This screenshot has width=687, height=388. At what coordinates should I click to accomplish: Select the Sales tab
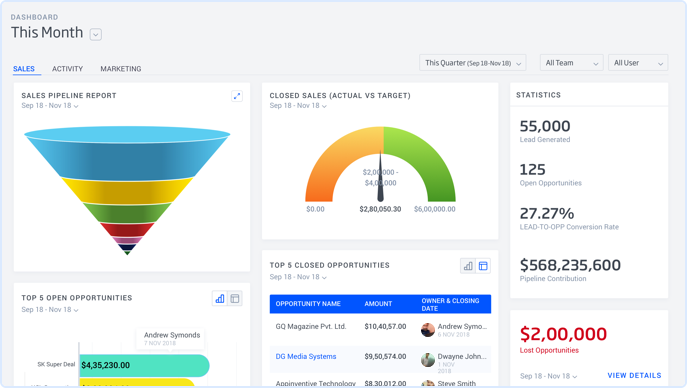24,69
